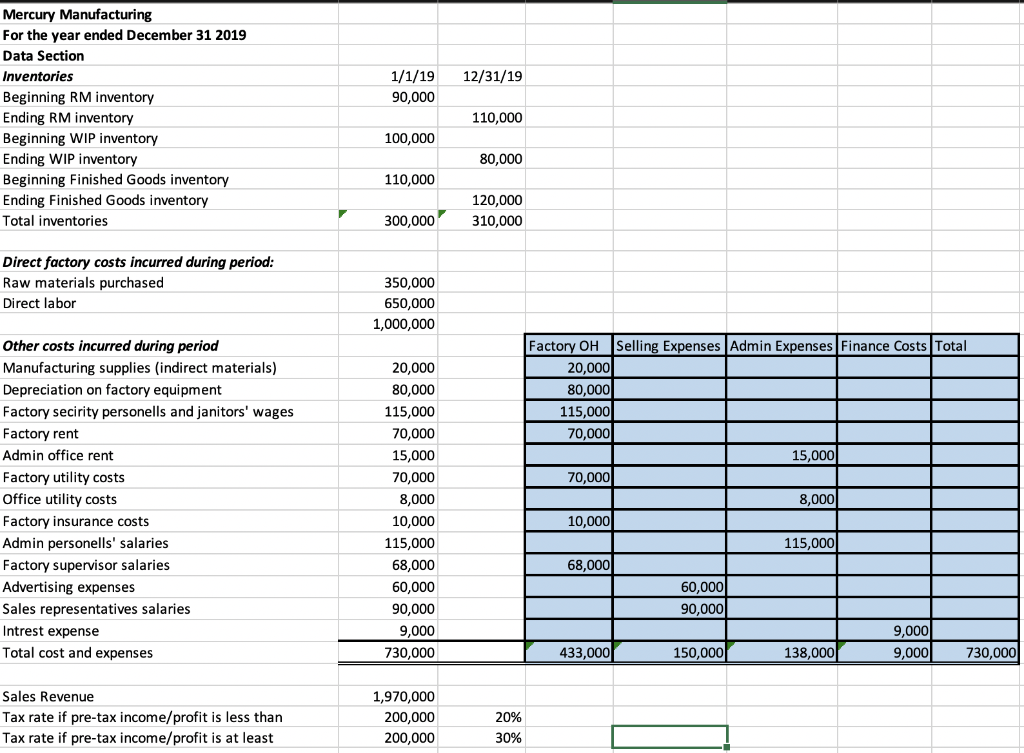Click the empty green-outlined cell near the tax rates
Viewport: 1024px width, 753px height.
pos(668,736)
